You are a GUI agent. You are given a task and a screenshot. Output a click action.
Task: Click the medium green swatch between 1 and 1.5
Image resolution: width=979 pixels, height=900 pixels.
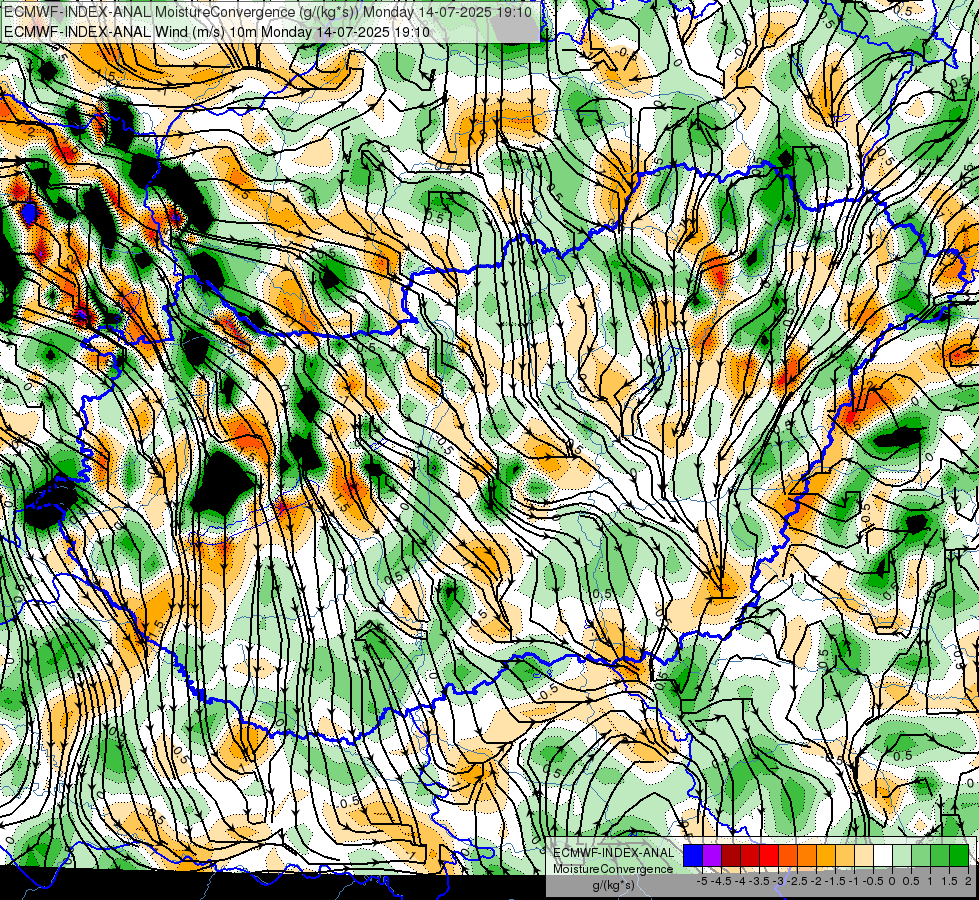940,856
